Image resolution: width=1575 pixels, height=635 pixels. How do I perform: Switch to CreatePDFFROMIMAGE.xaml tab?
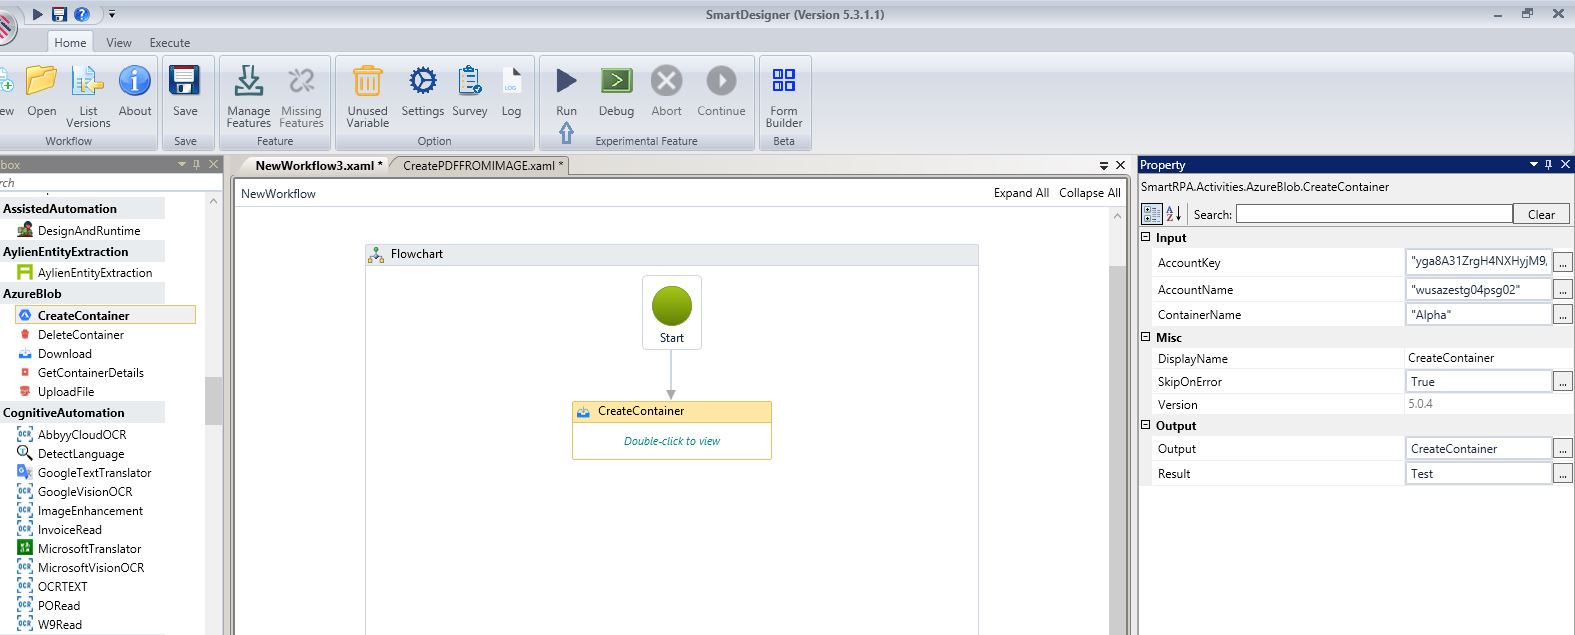click(479, 166)
